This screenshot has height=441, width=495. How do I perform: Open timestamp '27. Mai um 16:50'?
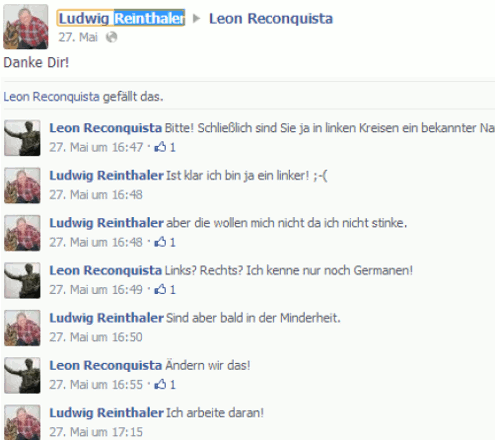pos(96,337)
